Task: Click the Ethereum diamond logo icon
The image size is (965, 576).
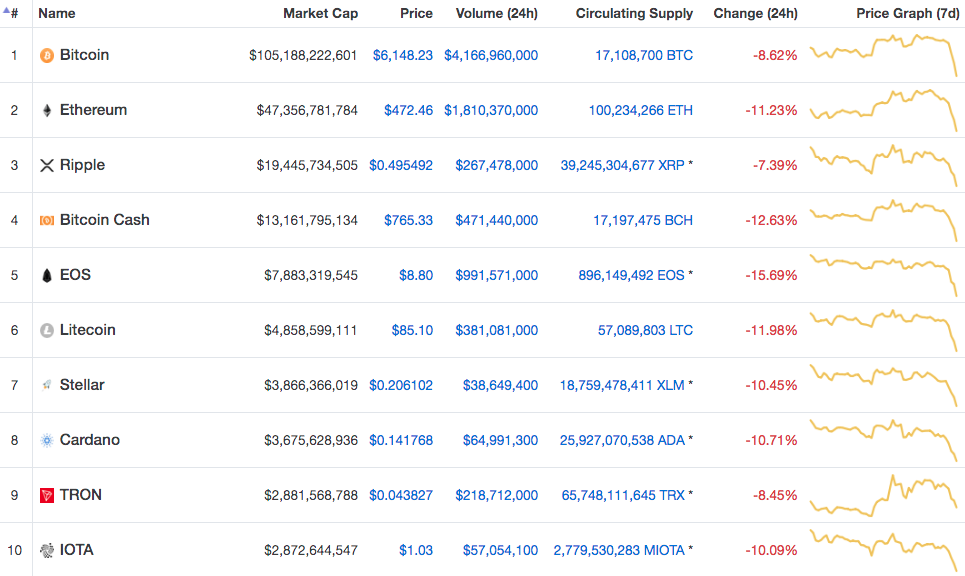Action: point(46,111)
